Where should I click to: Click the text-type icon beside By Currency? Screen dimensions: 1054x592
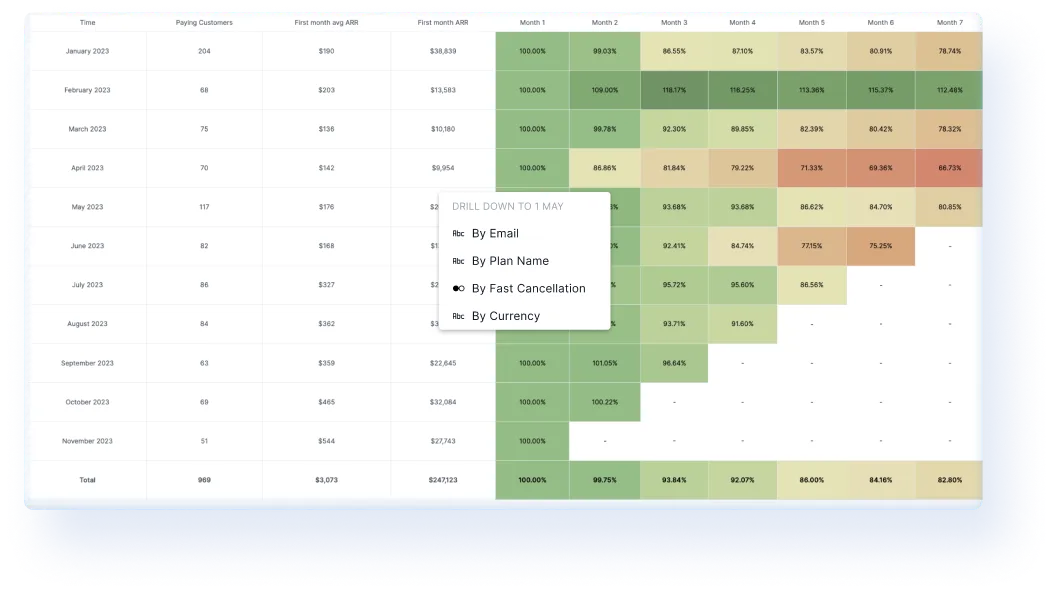coord(458,316)
